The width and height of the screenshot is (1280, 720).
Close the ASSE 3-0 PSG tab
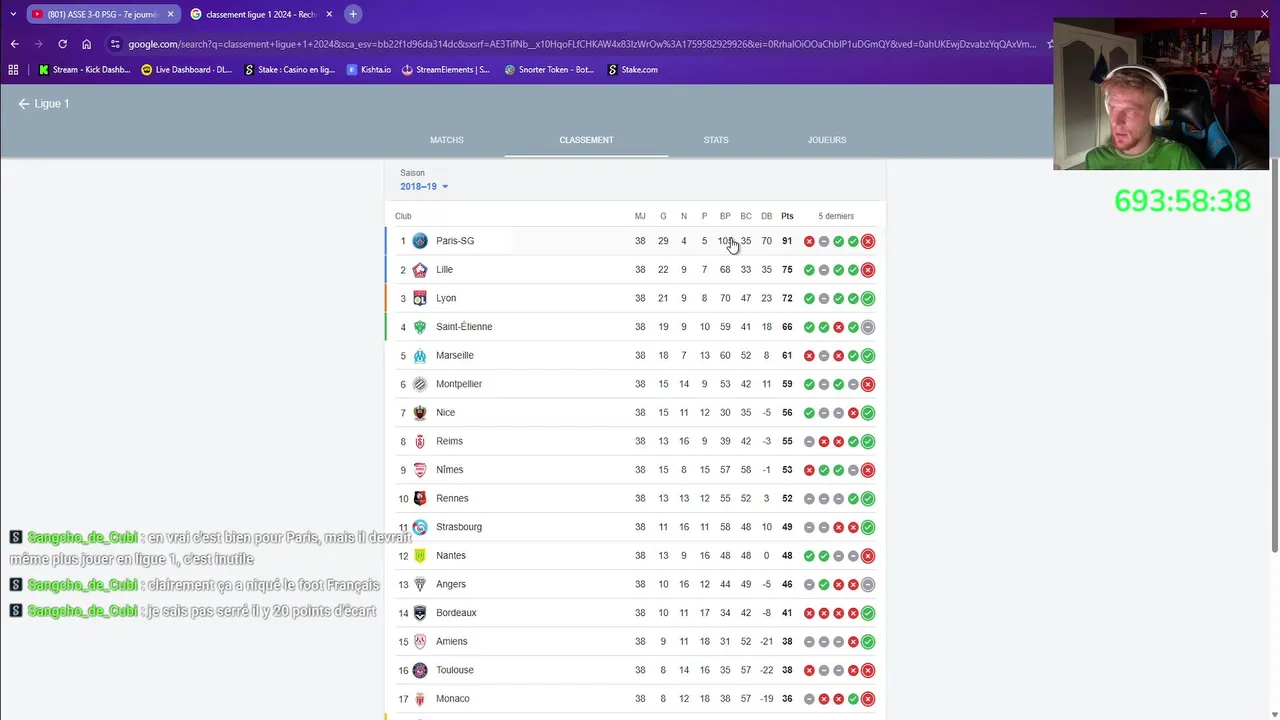[x=170, y=14]
